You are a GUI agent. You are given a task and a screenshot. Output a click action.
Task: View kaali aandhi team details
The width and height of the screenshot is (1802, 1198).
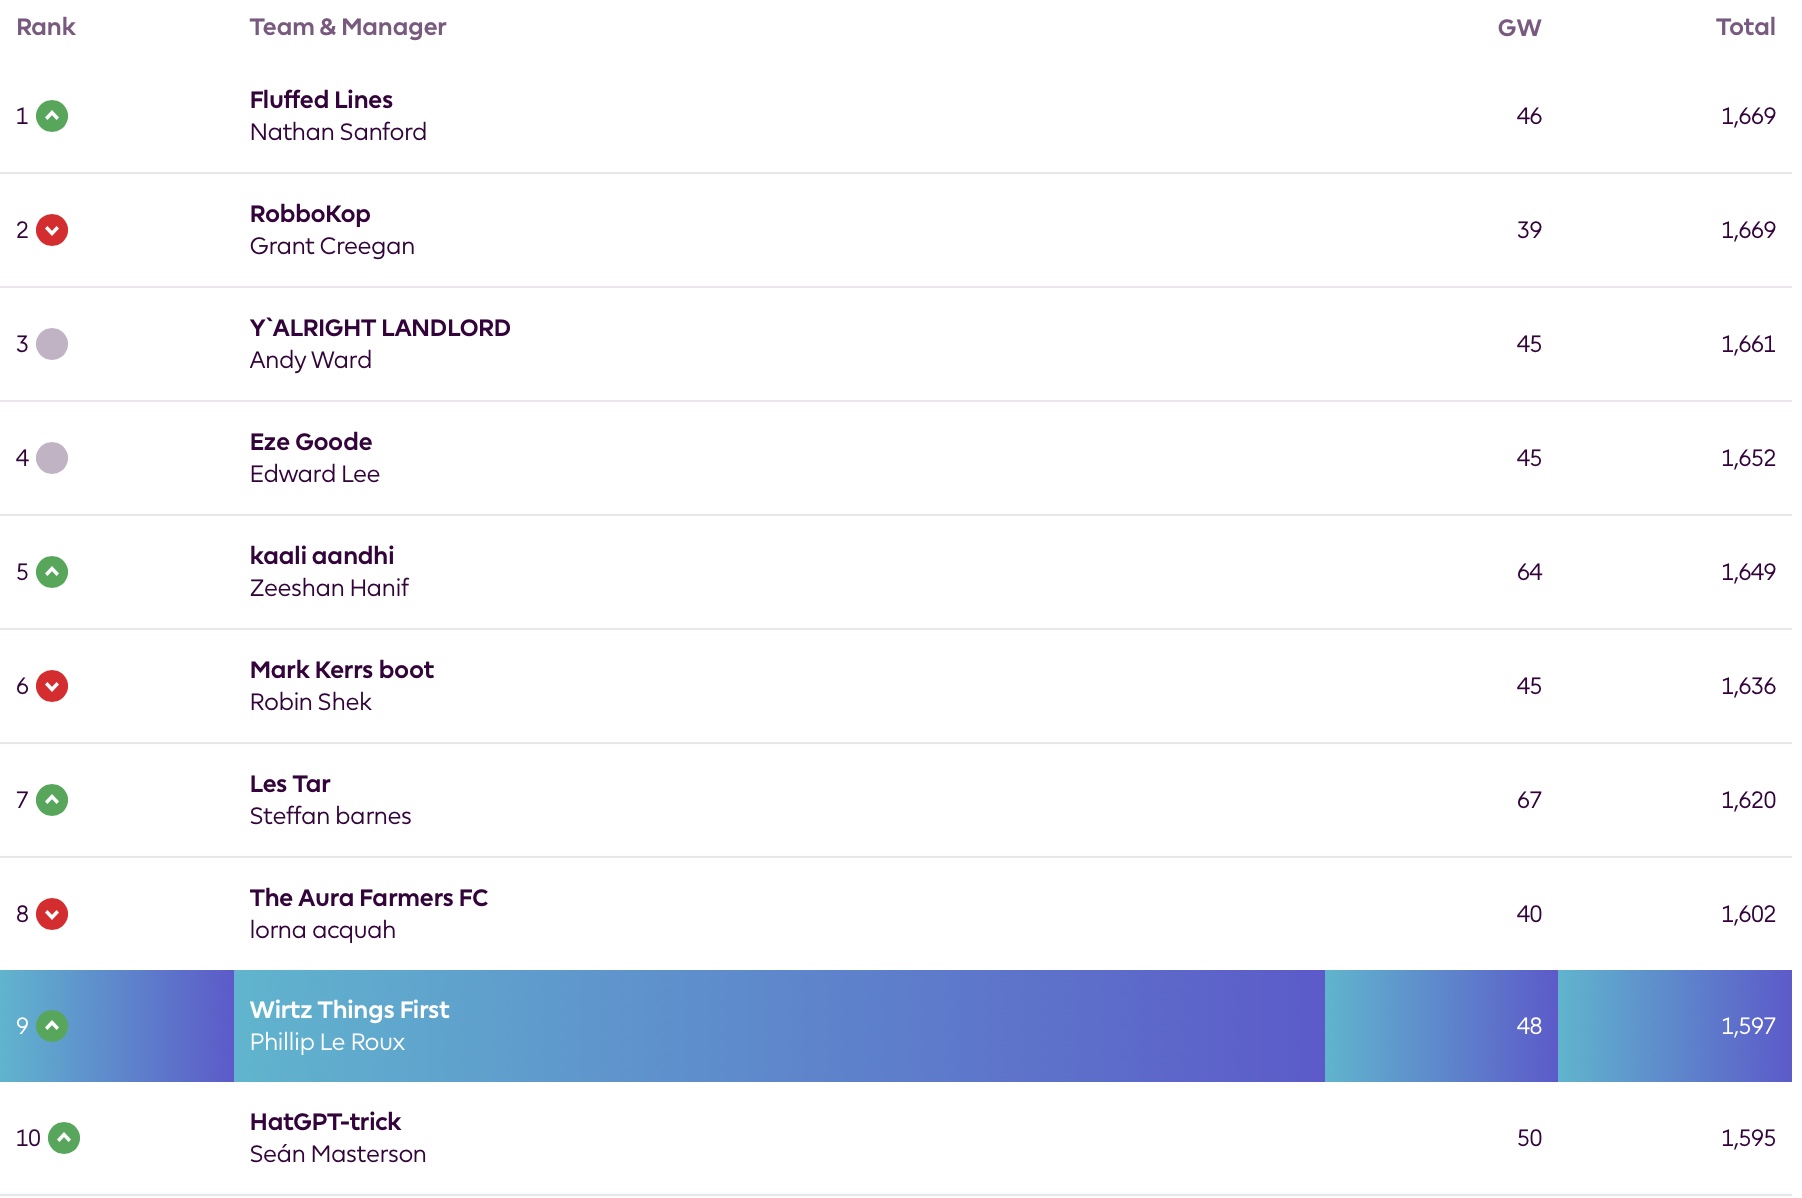click(x=322, y=556)
